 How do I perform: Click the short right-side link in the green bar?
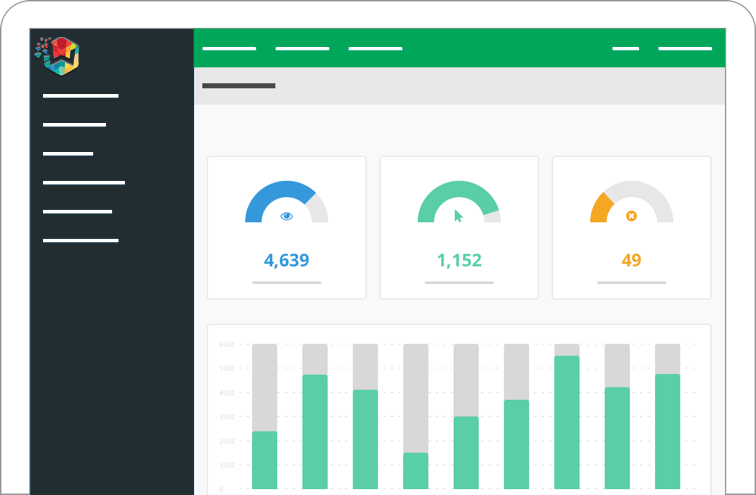pos(625,49)
